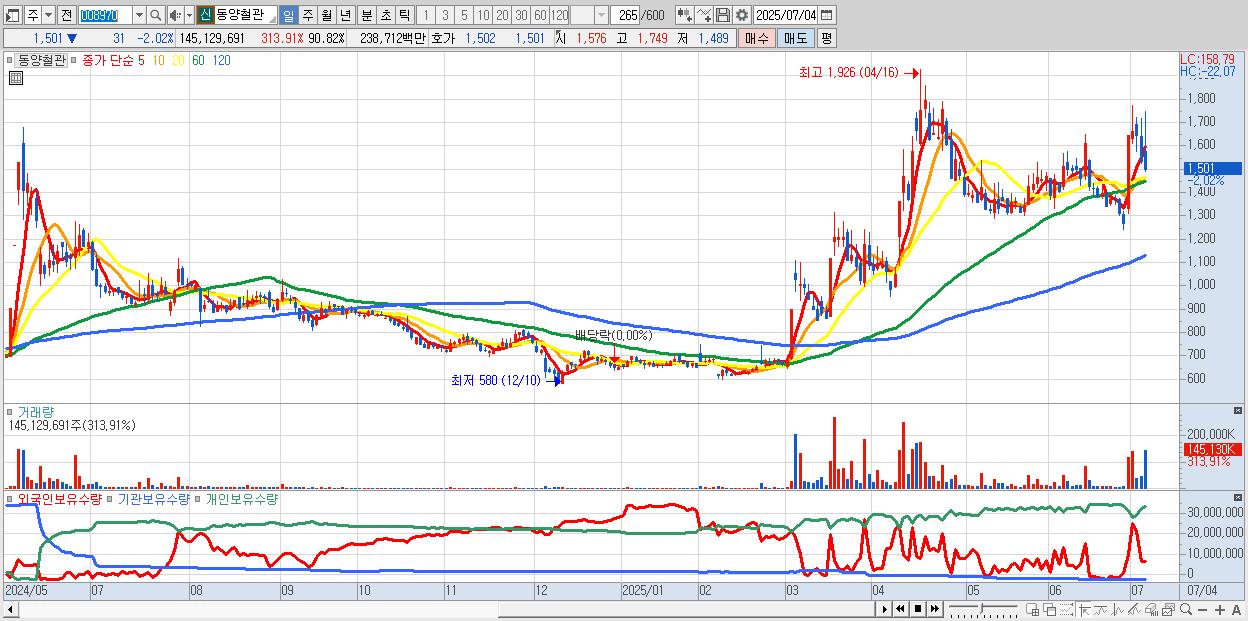Viewport: 1248px width, 621px height.
Task: Select interval 5 button
Action: click(464, 16)
